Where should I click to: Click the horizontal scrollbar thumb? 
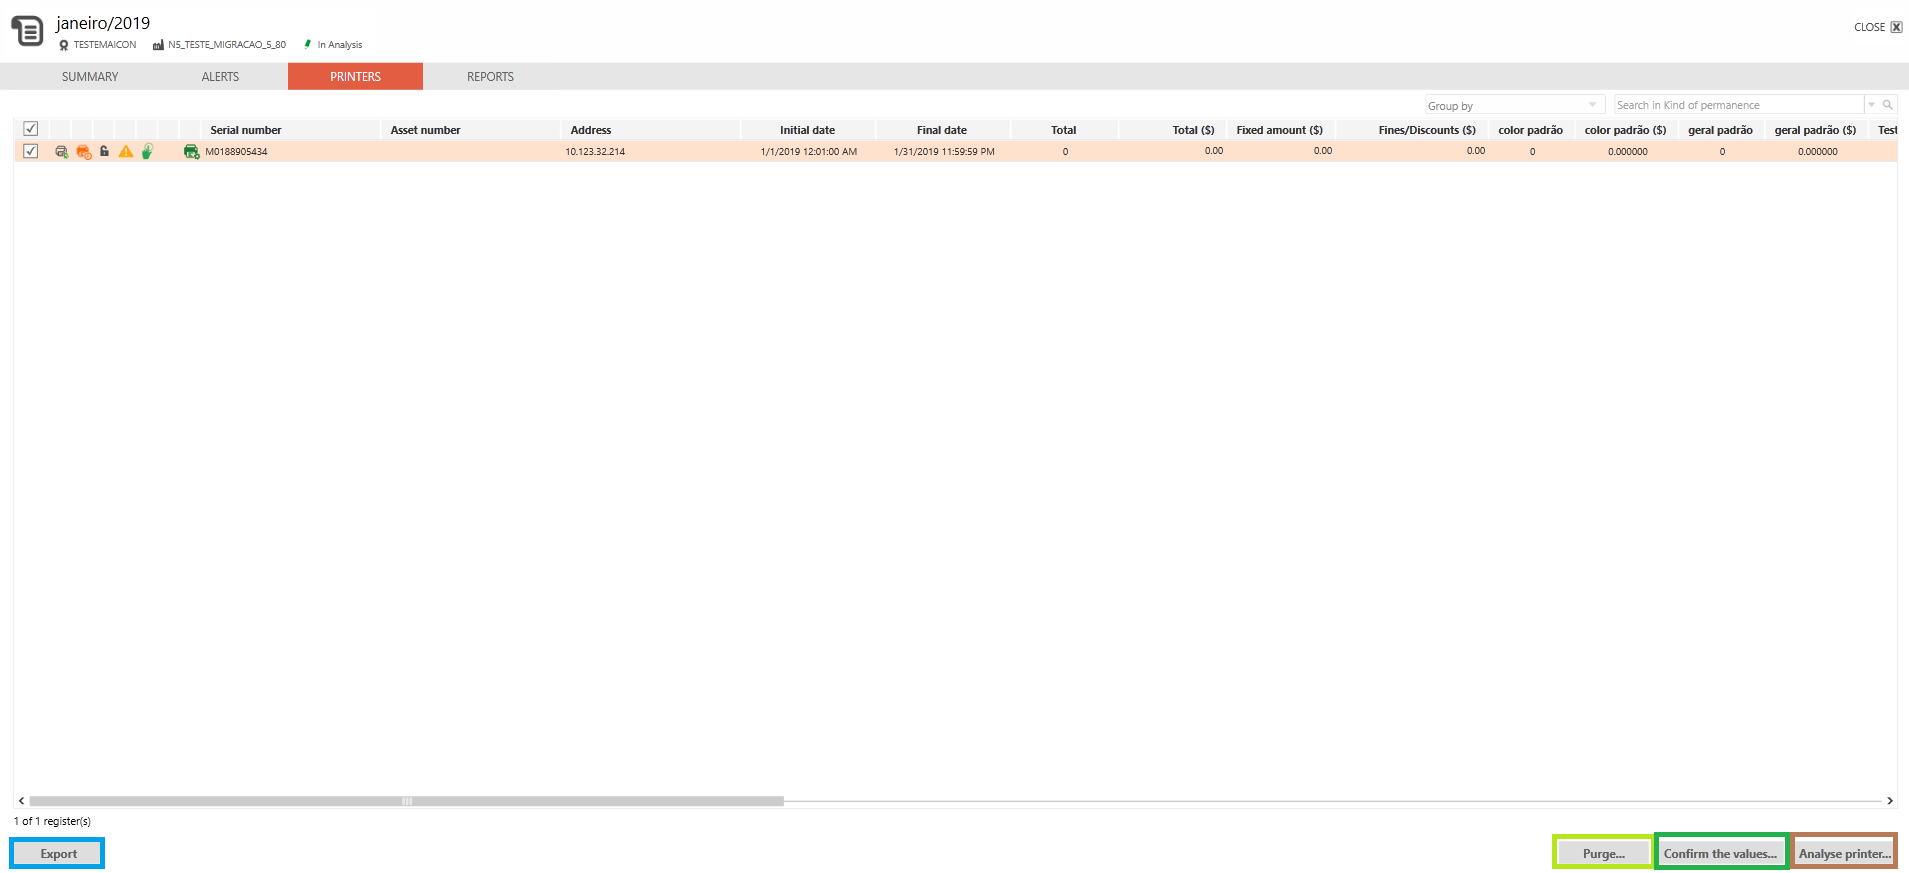[x=407, y=801]
